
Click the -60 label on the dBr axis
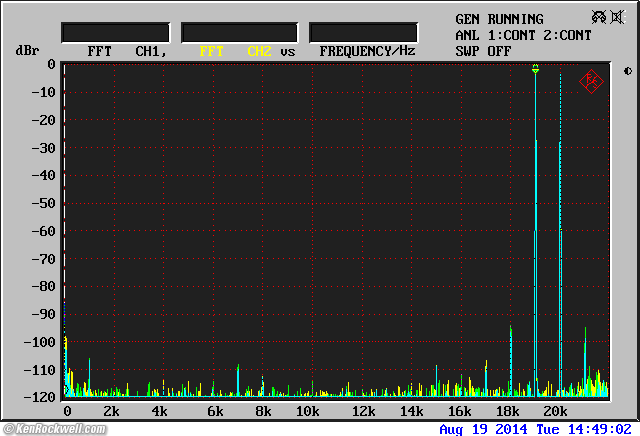[42, 231]
